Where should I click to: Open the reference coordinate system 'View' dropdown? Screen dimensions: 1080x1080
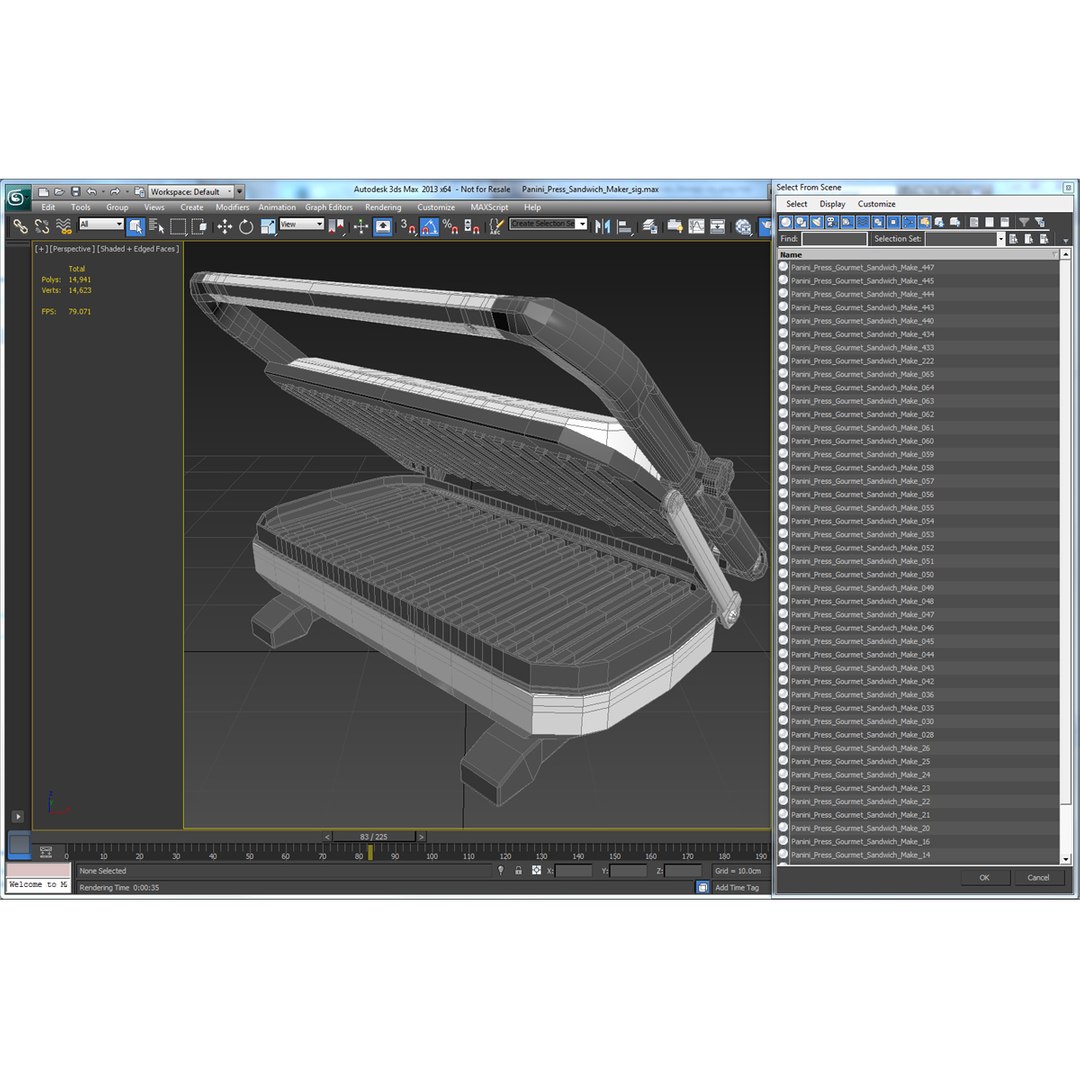301,224
